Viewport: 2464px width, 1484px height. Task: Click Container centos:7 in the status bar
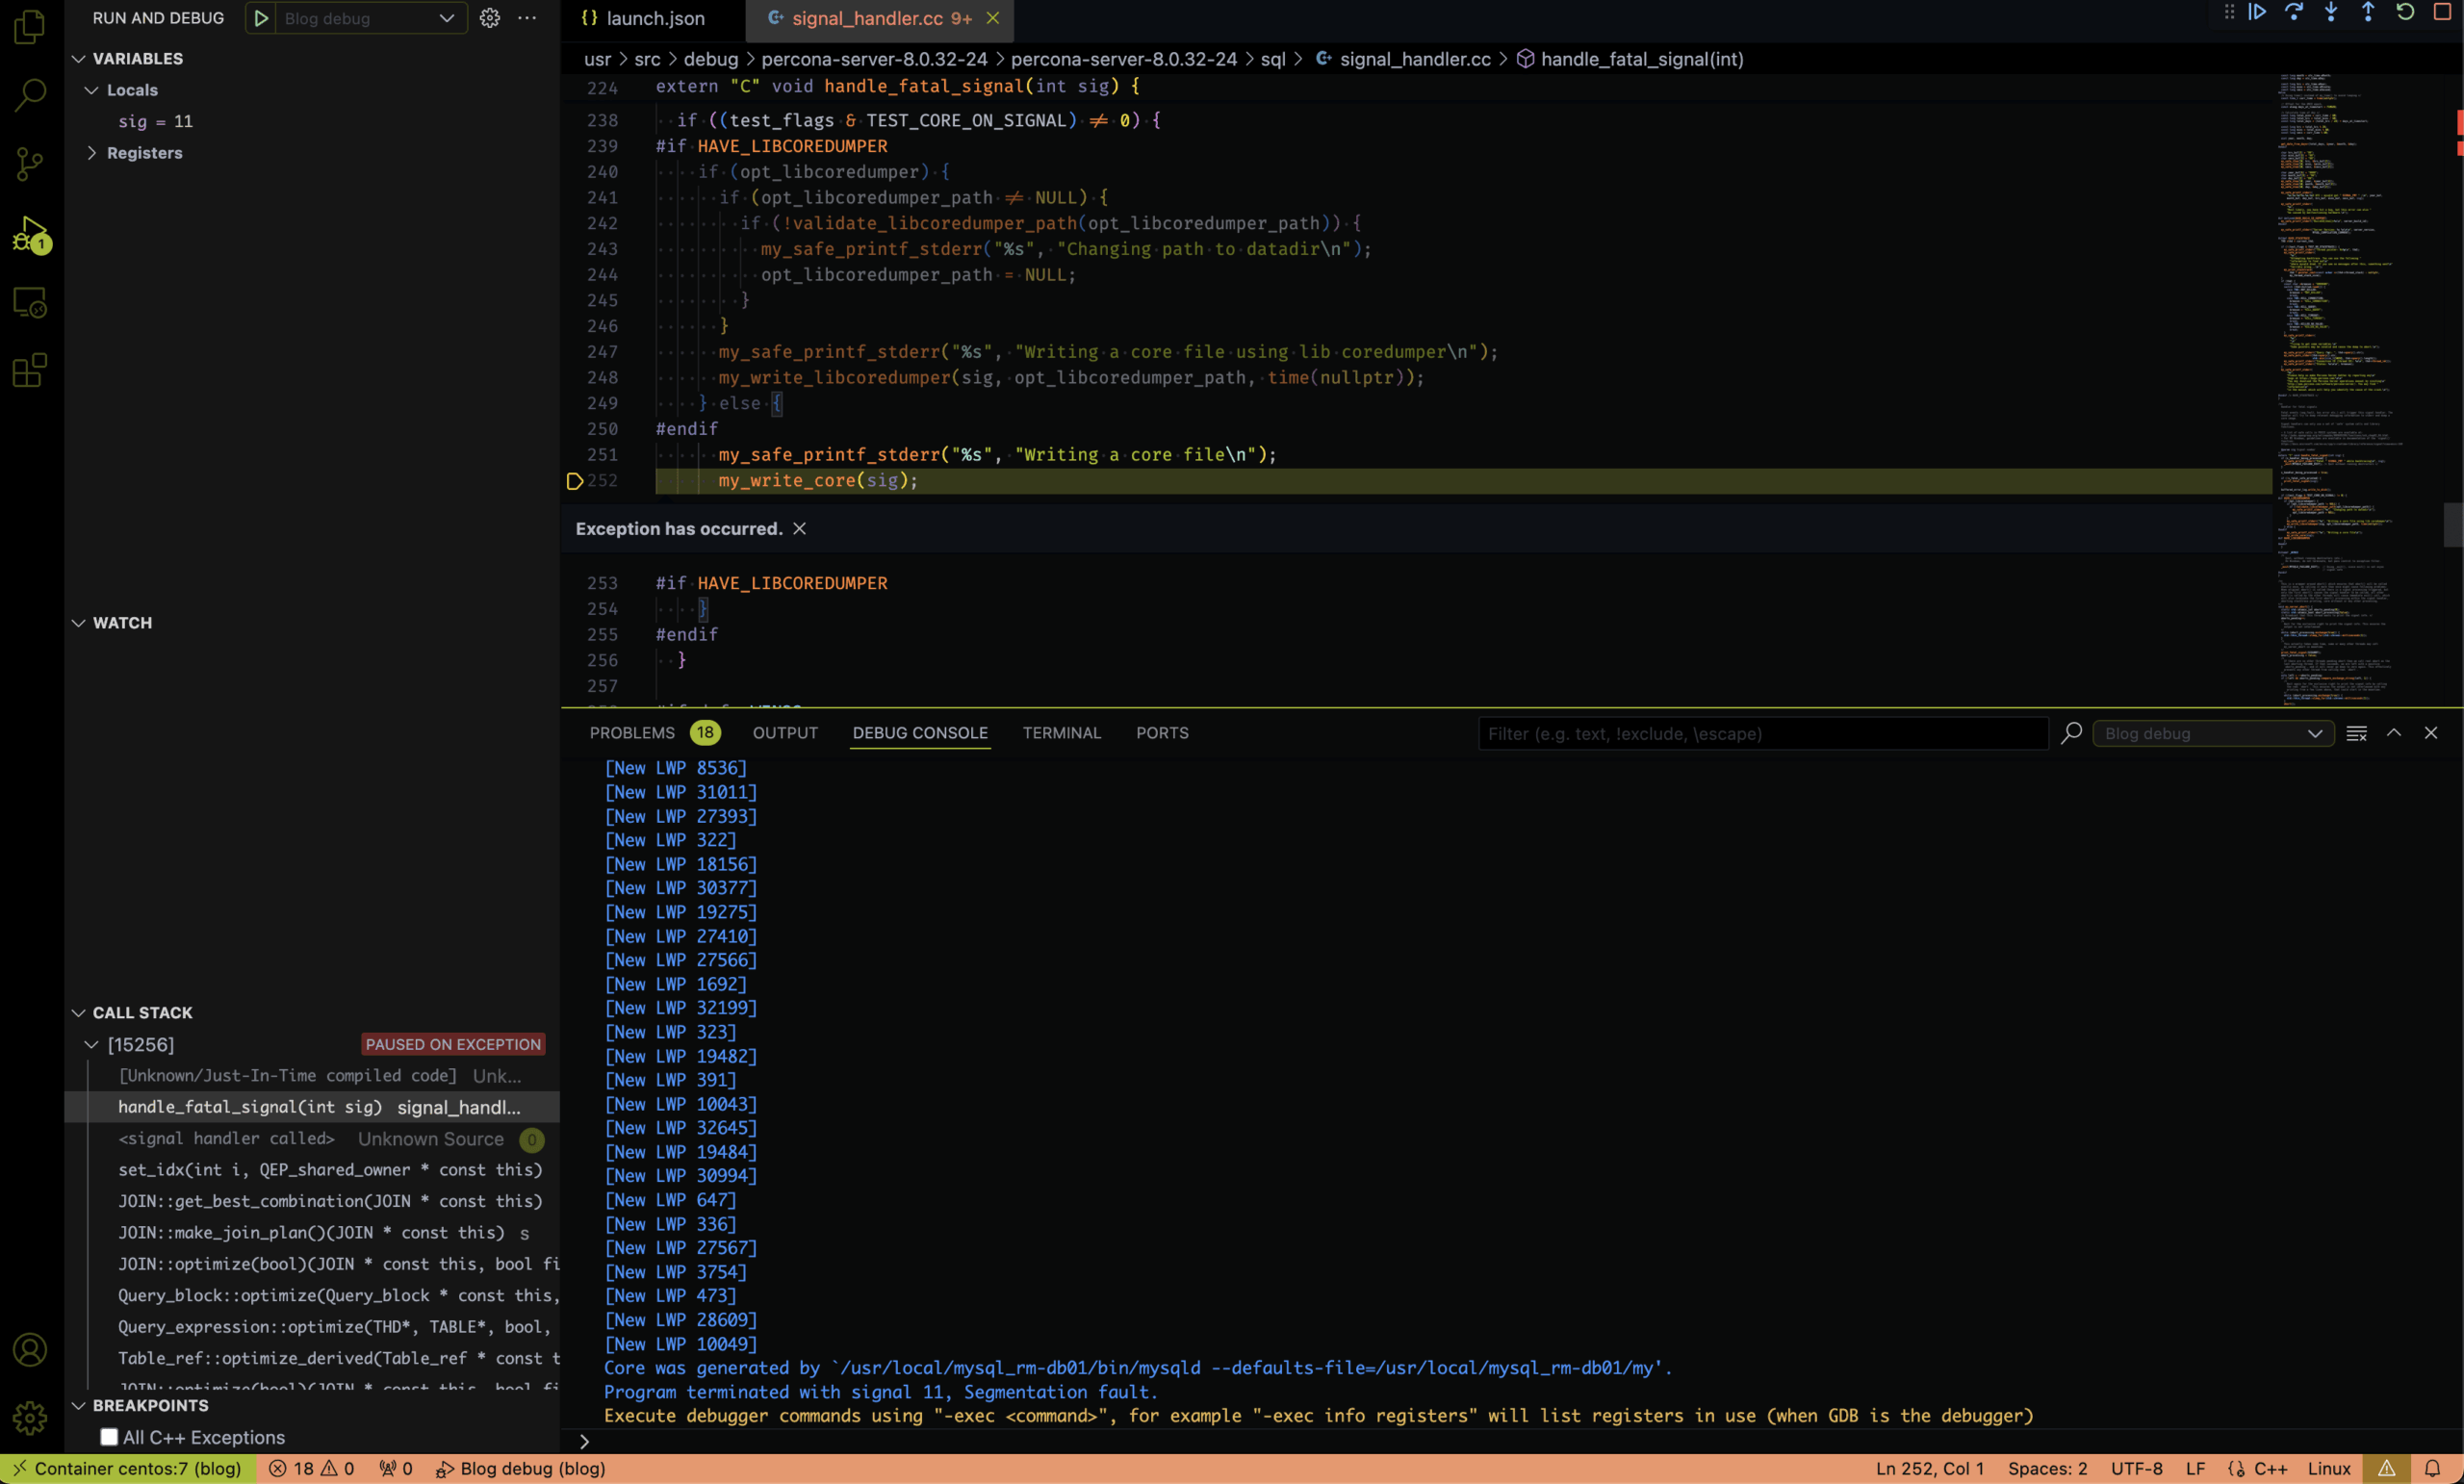coord(130,1468)
